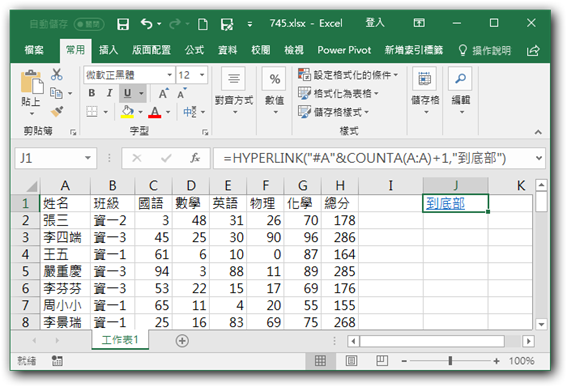Open the 數值 percent number group
This screenshot has height=387, width=567.
pos(275,91)
